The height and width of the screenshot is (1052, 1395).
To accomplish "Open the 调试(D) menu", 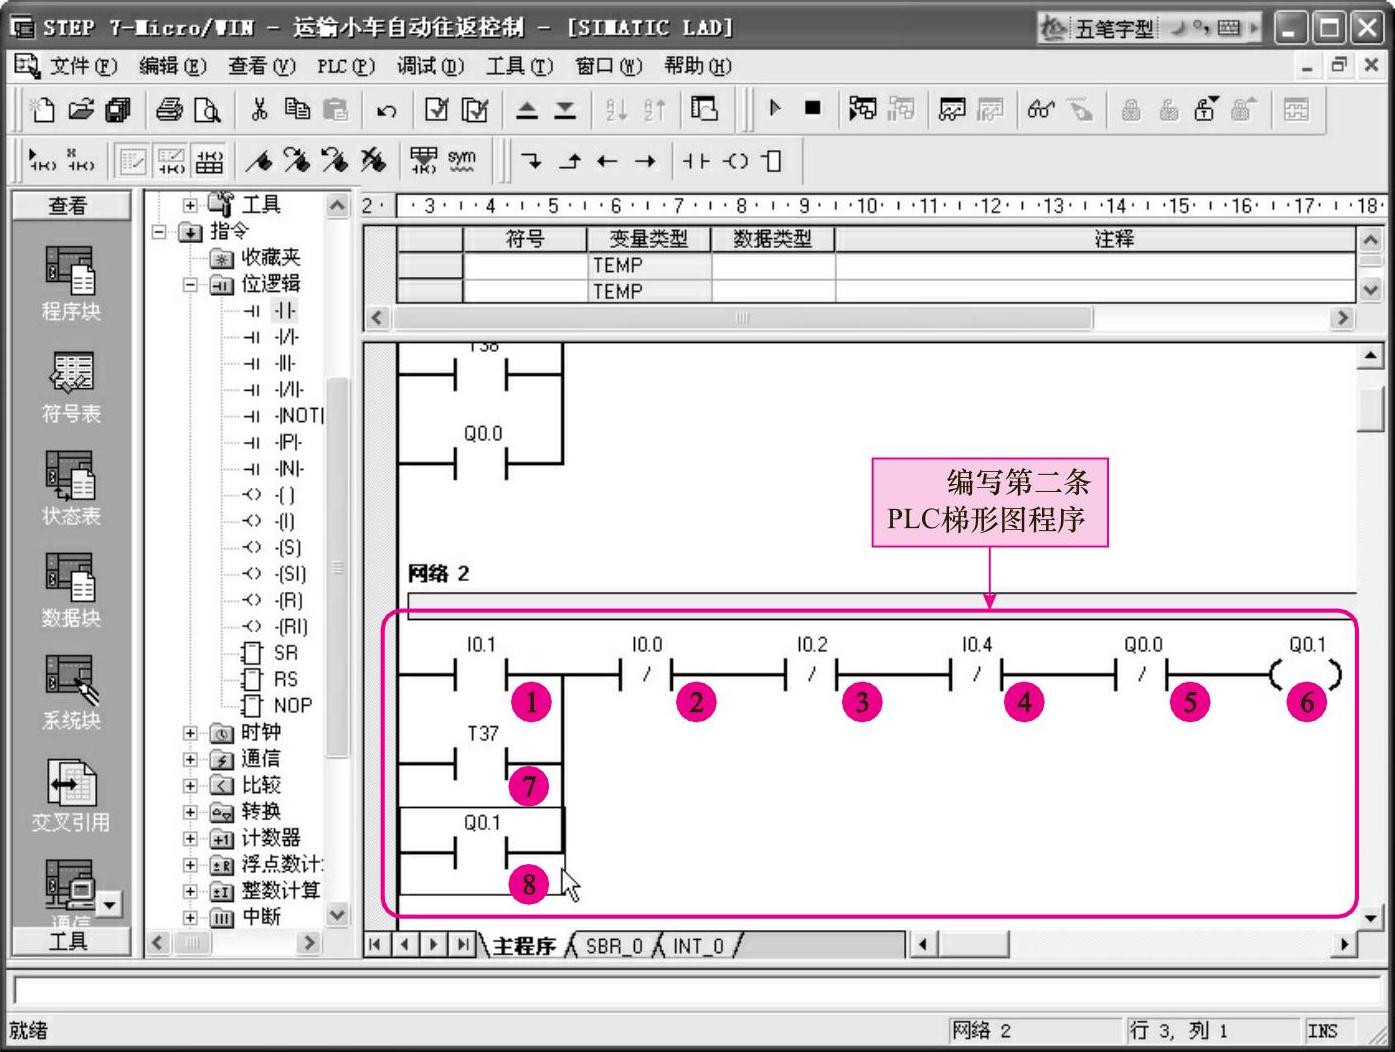I will (x=430, y=66).
